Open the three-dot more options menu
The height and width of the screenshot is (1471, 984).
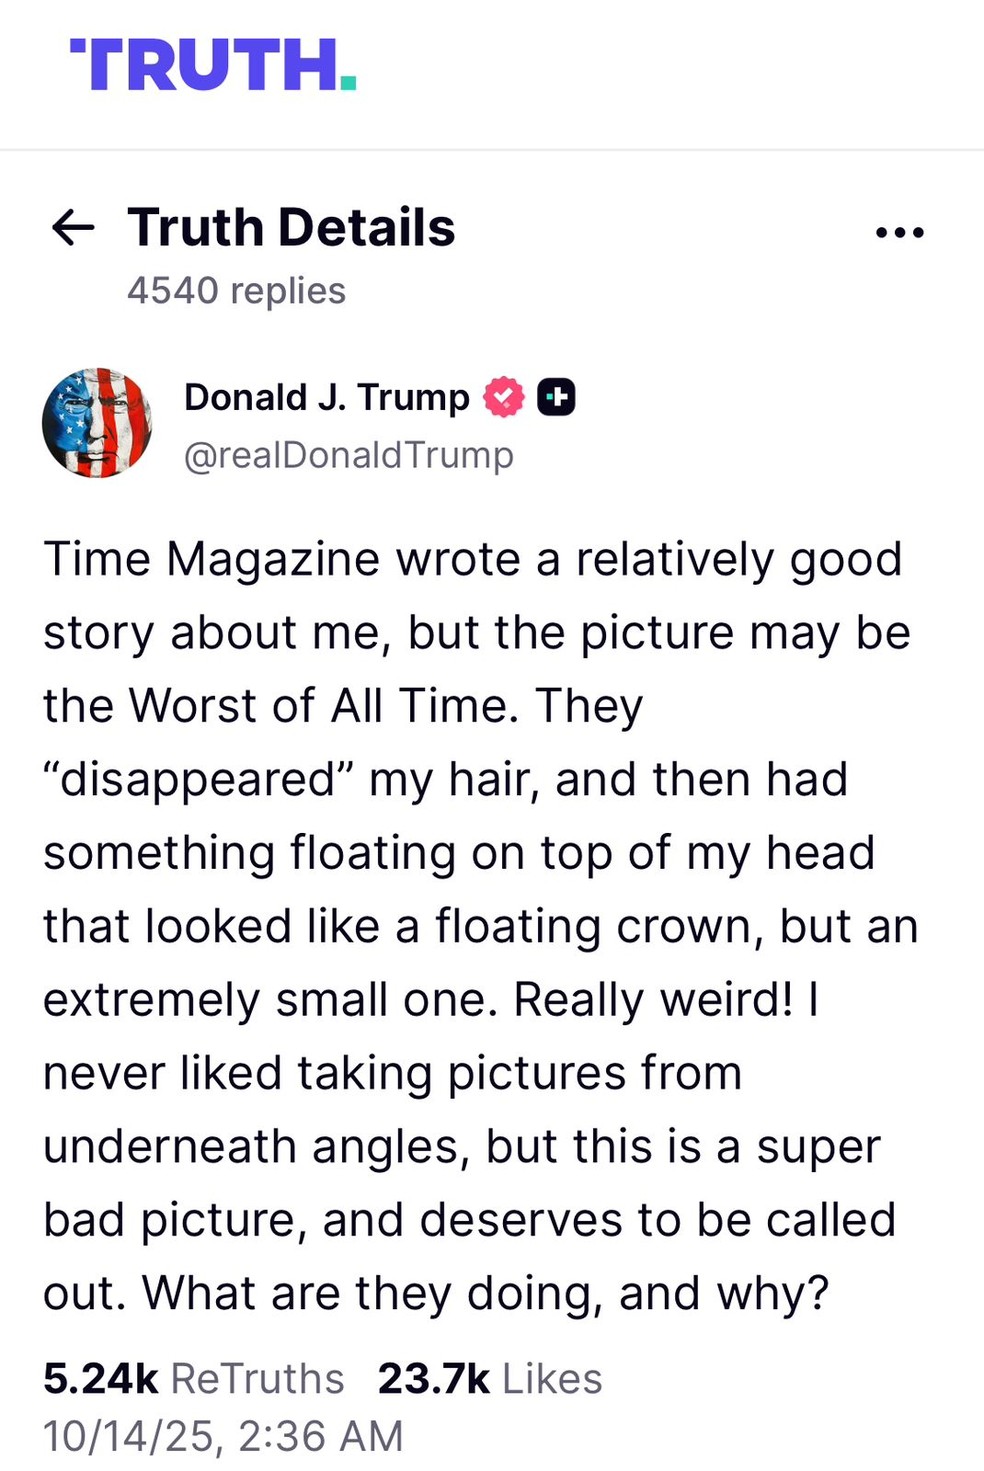tap(899, 233)
